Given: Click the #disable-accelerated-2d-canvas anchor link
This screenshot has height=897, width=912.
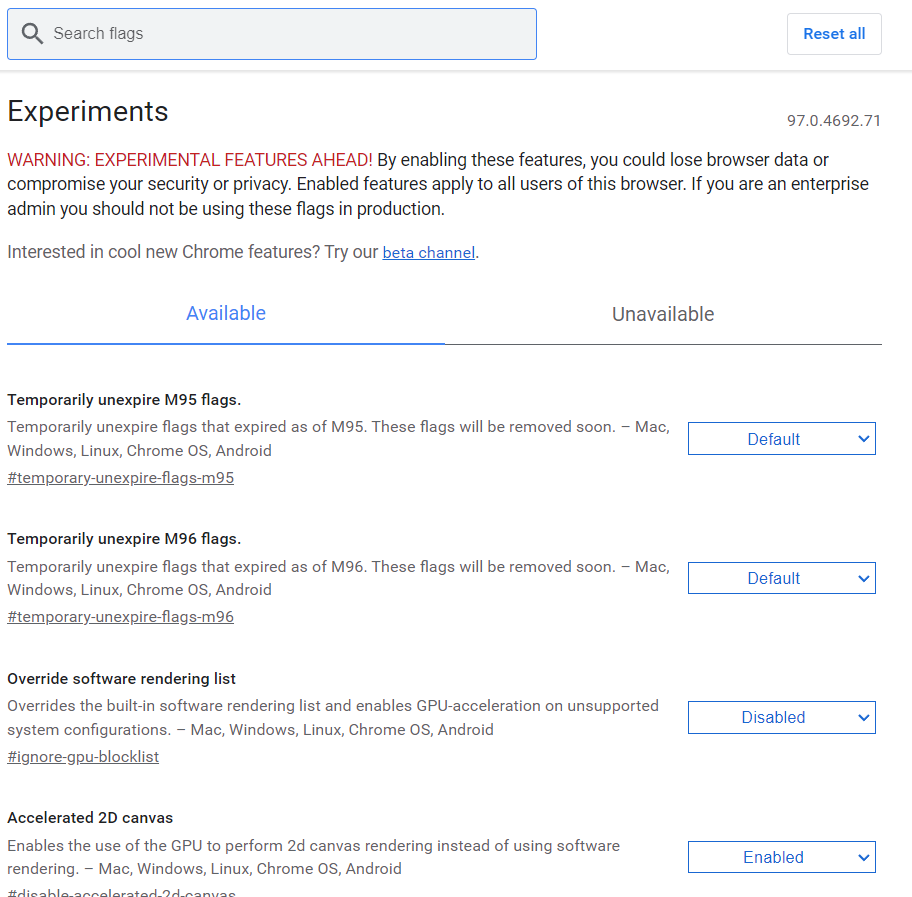Looking at the screenshot, I should coord(121,892).
